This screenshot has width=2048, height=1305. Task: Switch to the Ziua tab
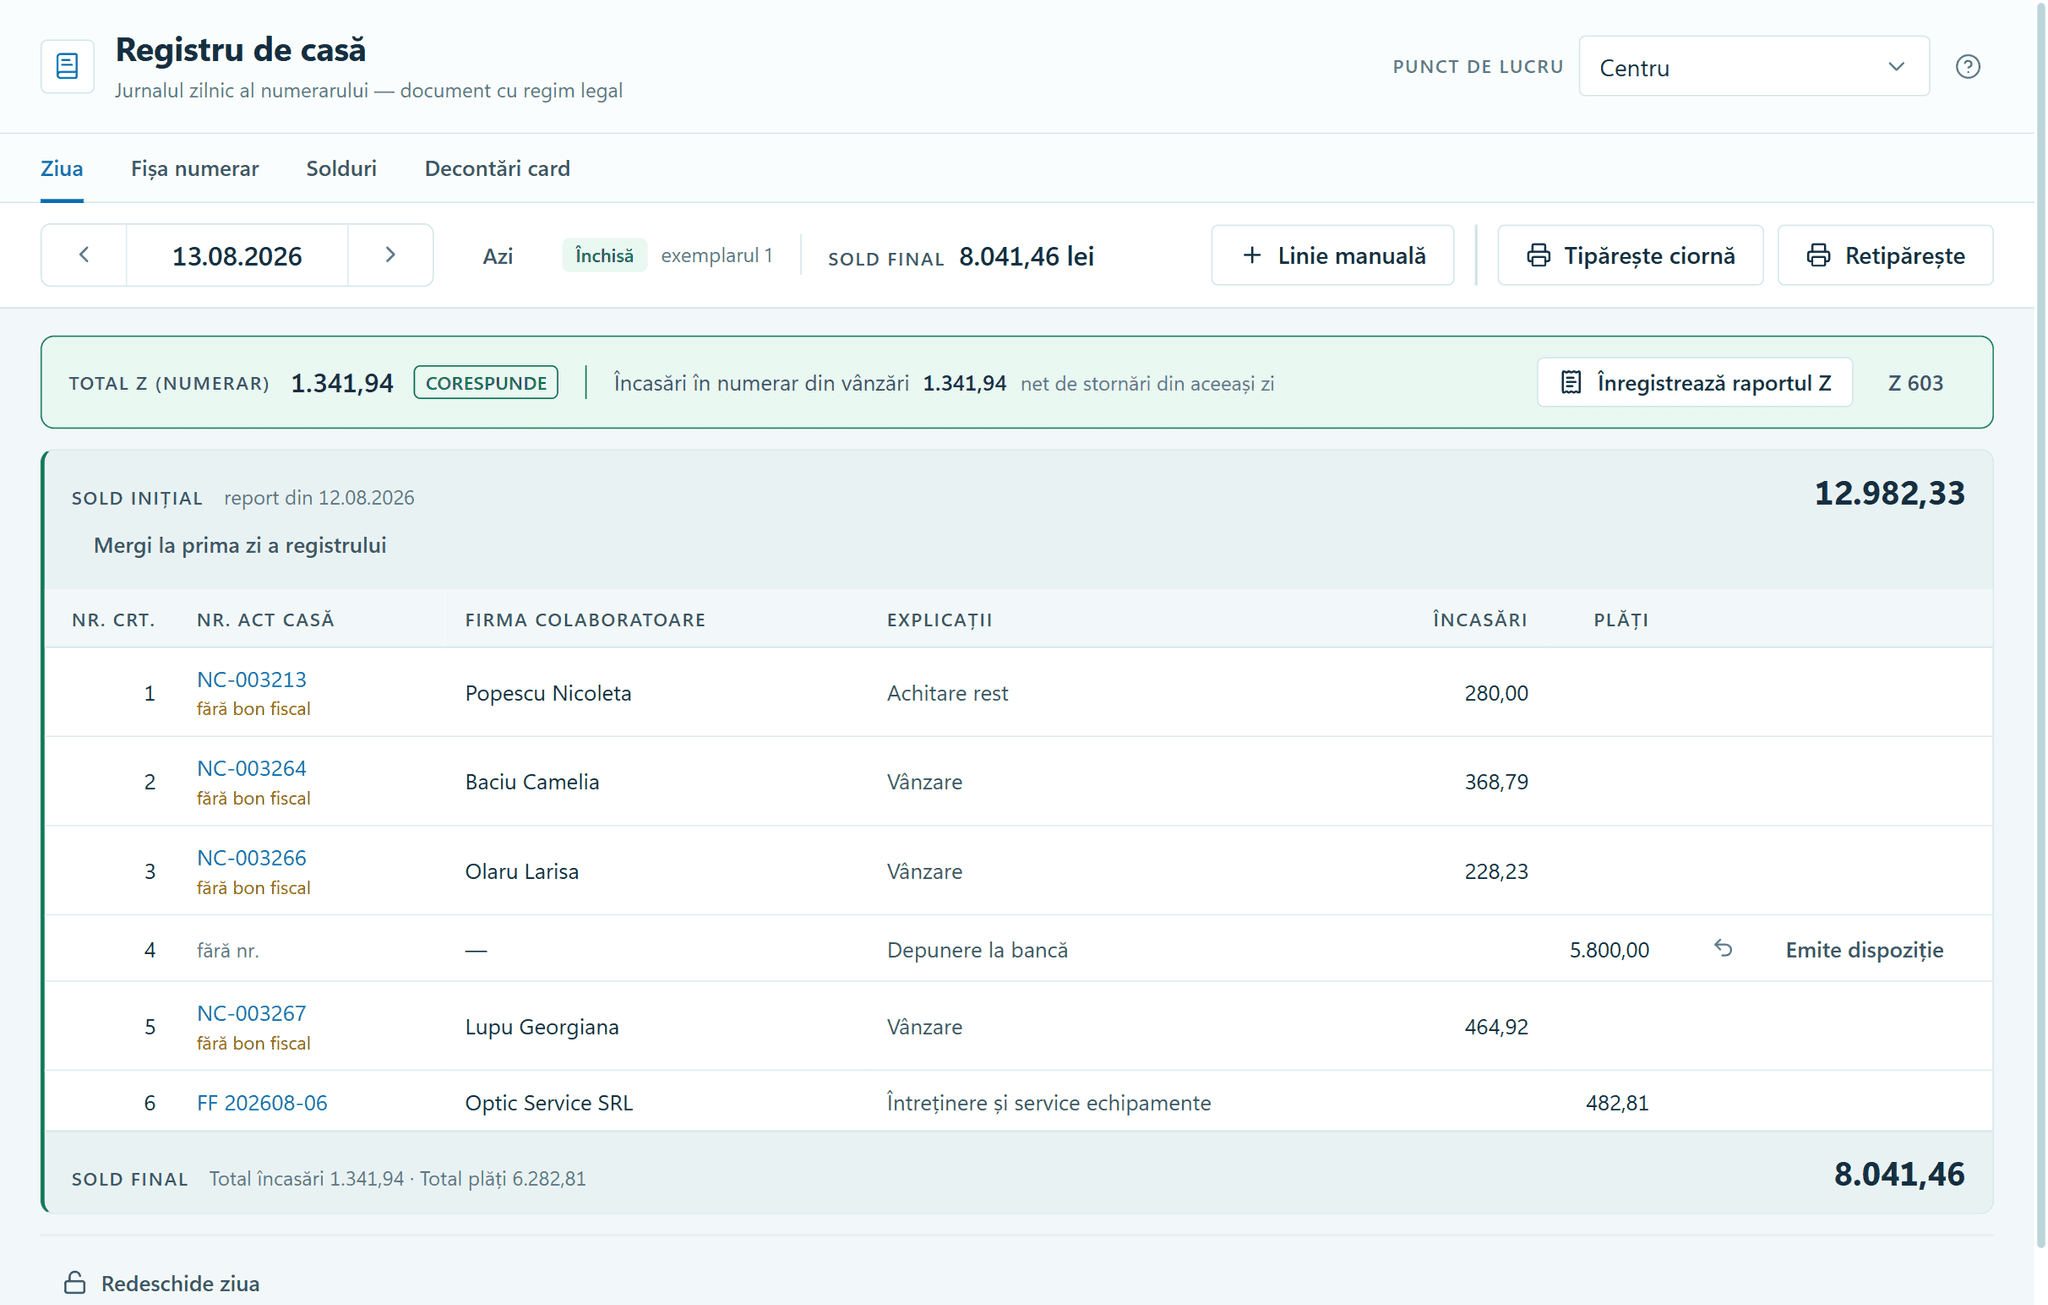(x=62, y=168)
